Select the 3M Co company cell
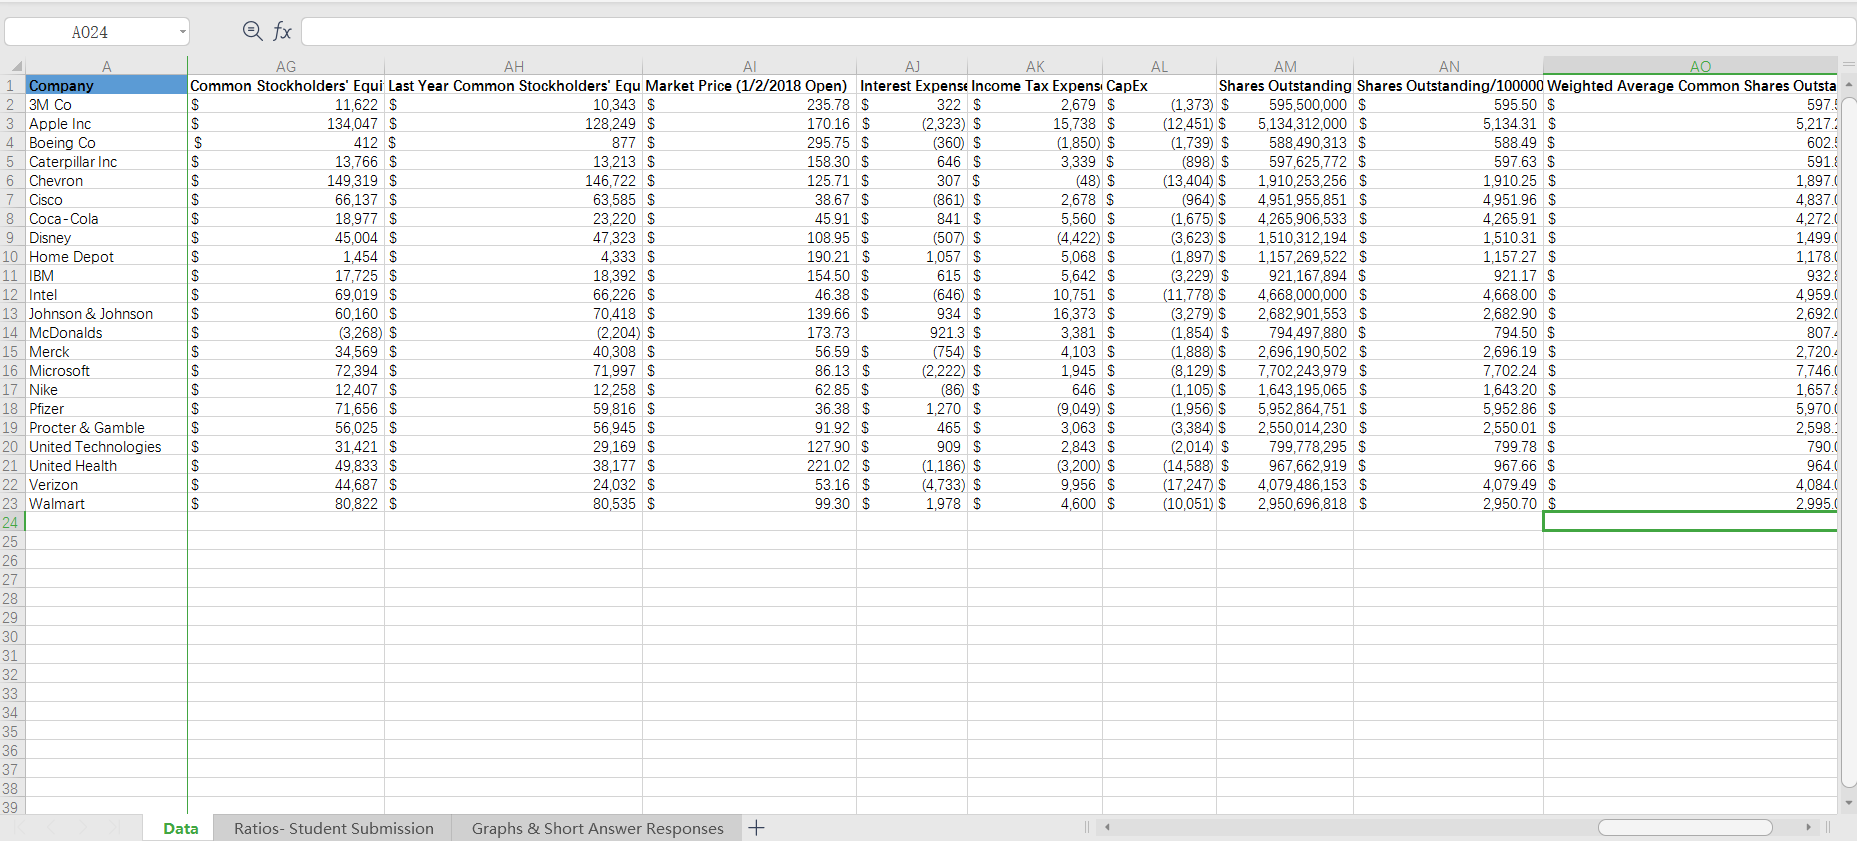 [106, 105]
